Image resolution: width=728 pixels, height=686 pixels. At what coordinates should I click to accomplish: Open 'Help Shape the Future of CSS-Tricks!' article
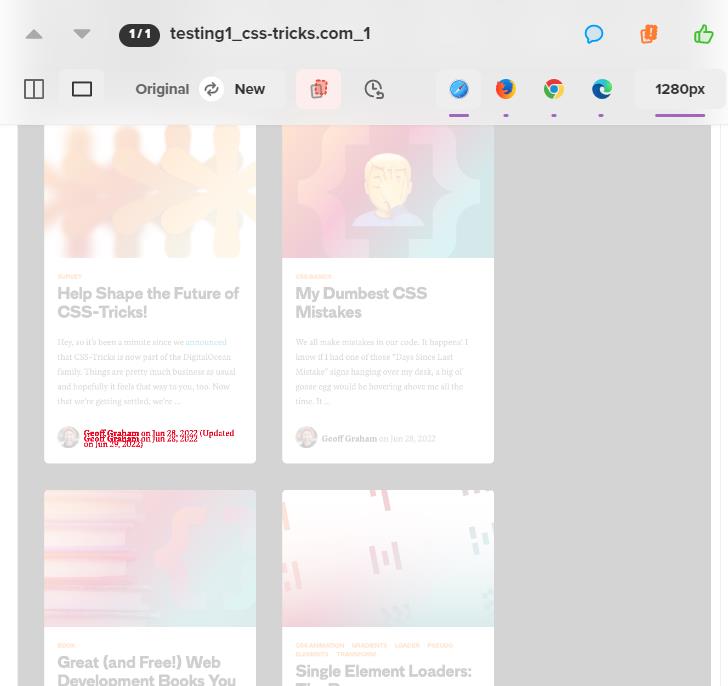(148, 303)
